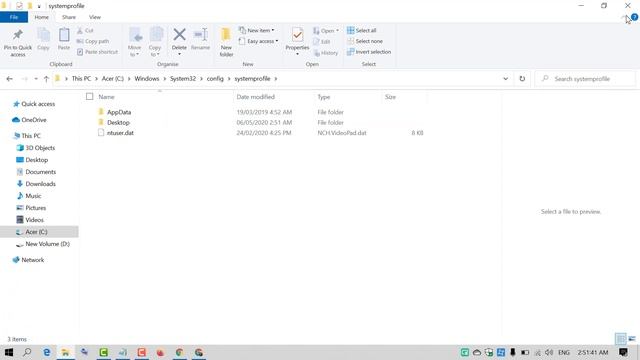Click Select none
This screenshot has height=360, width=640.
(365, 41)
